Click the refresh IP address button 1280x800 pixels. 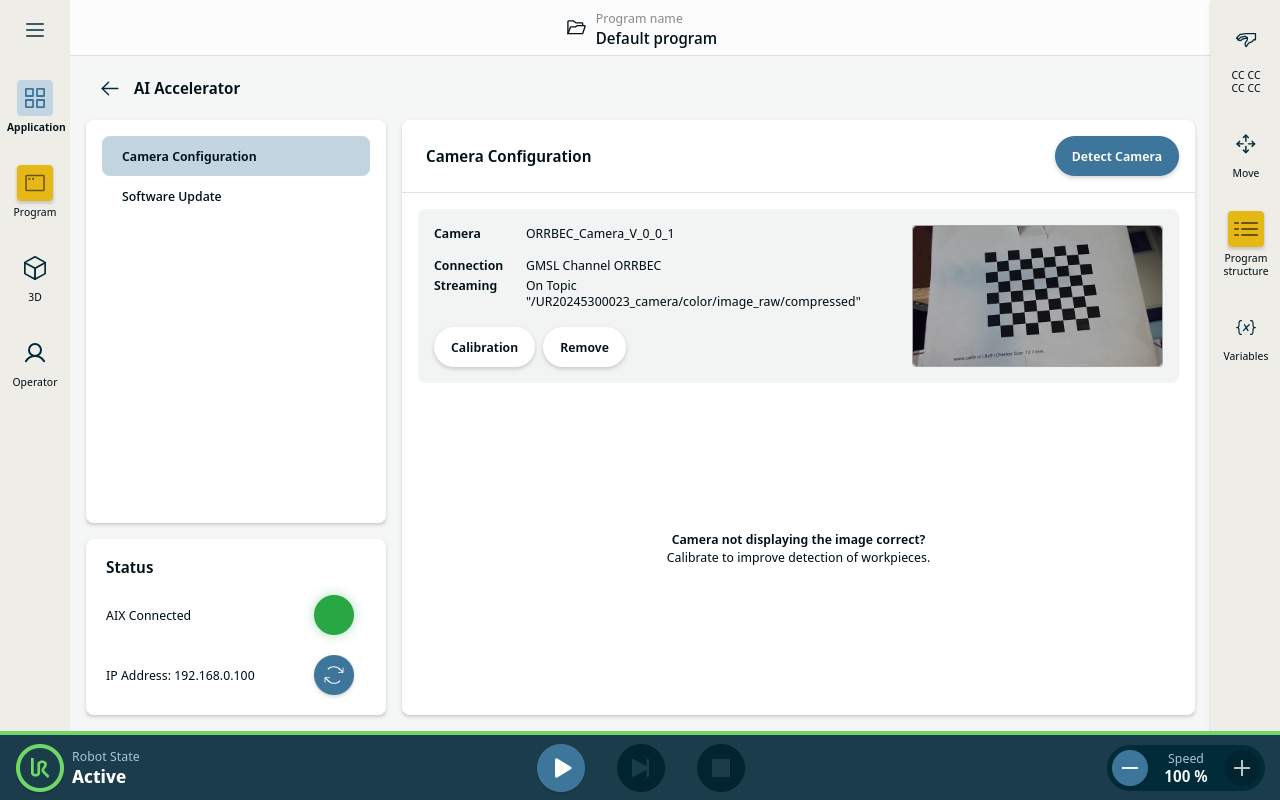[x=334, y=675]
